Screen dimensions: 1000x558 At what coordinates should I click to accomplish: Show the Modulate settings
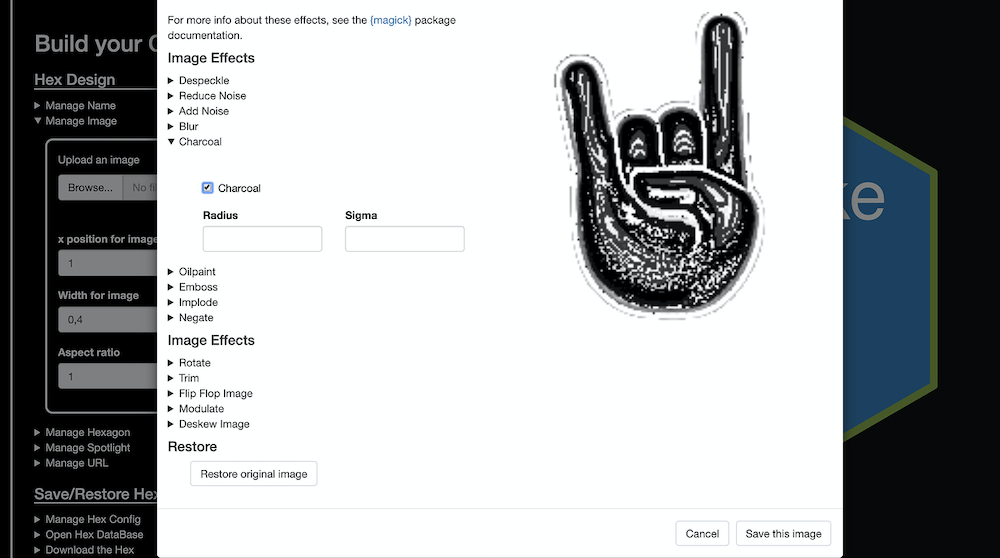tap(200, 409)
